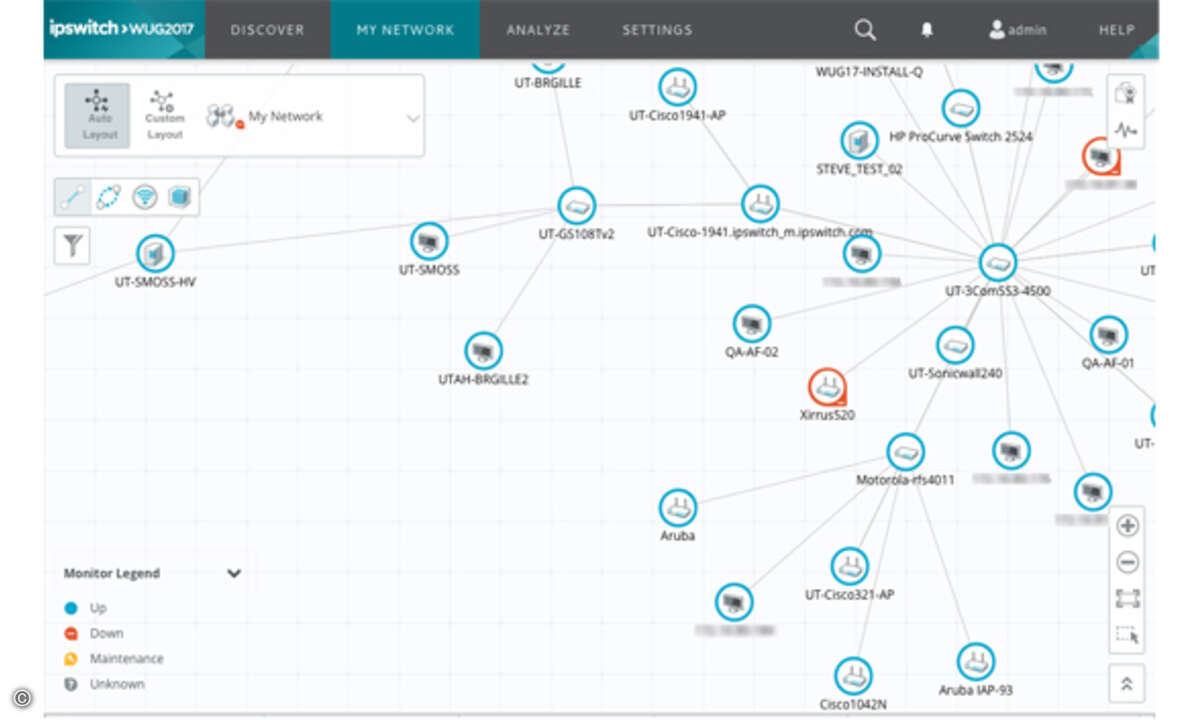This screenshot has height=720, width=1200.
Task: Click the UT-BRGILLE device label
Action: pos(548,83)
